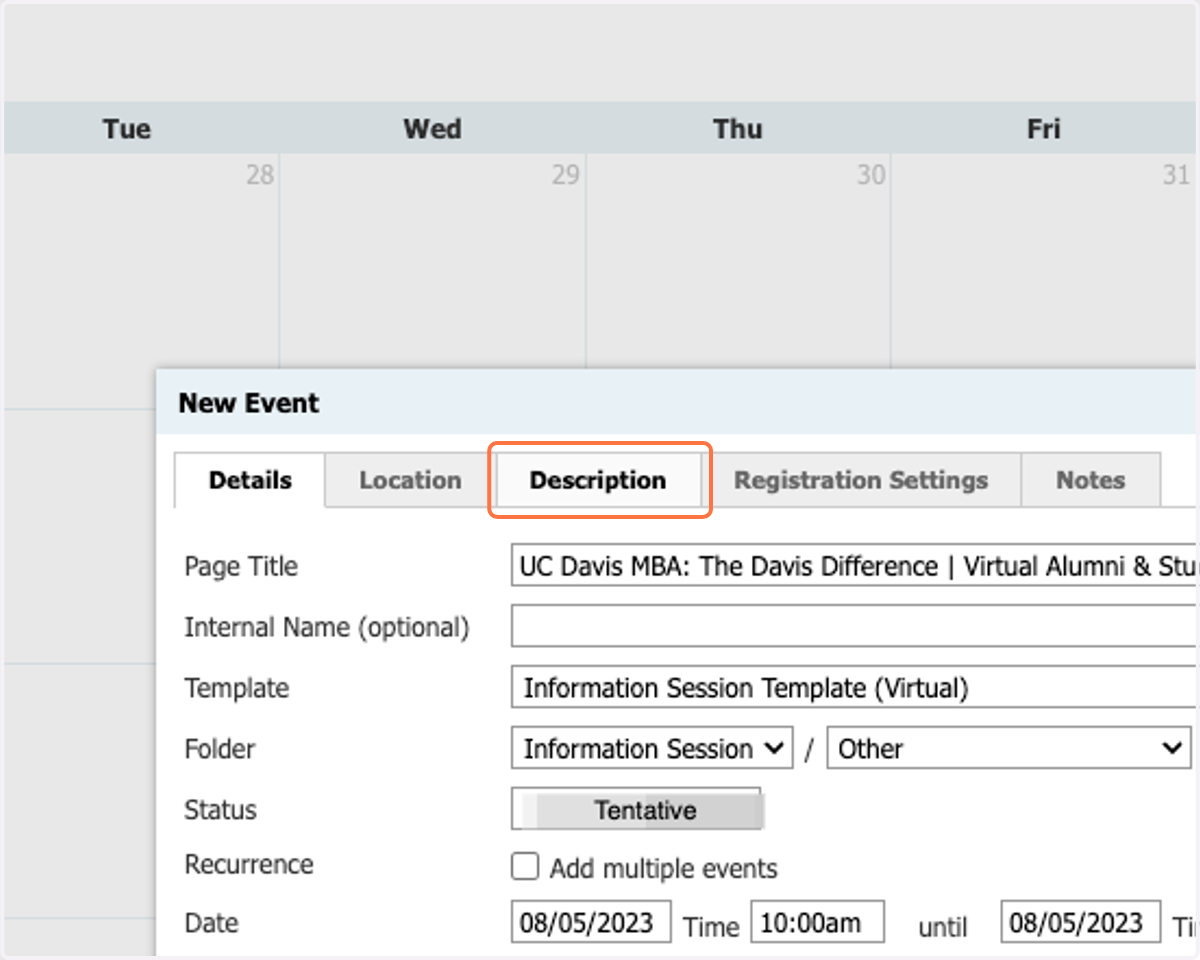1200x960 pixels.
Task: Click the Template field with Information Session Template
Action: click(855, 688)
